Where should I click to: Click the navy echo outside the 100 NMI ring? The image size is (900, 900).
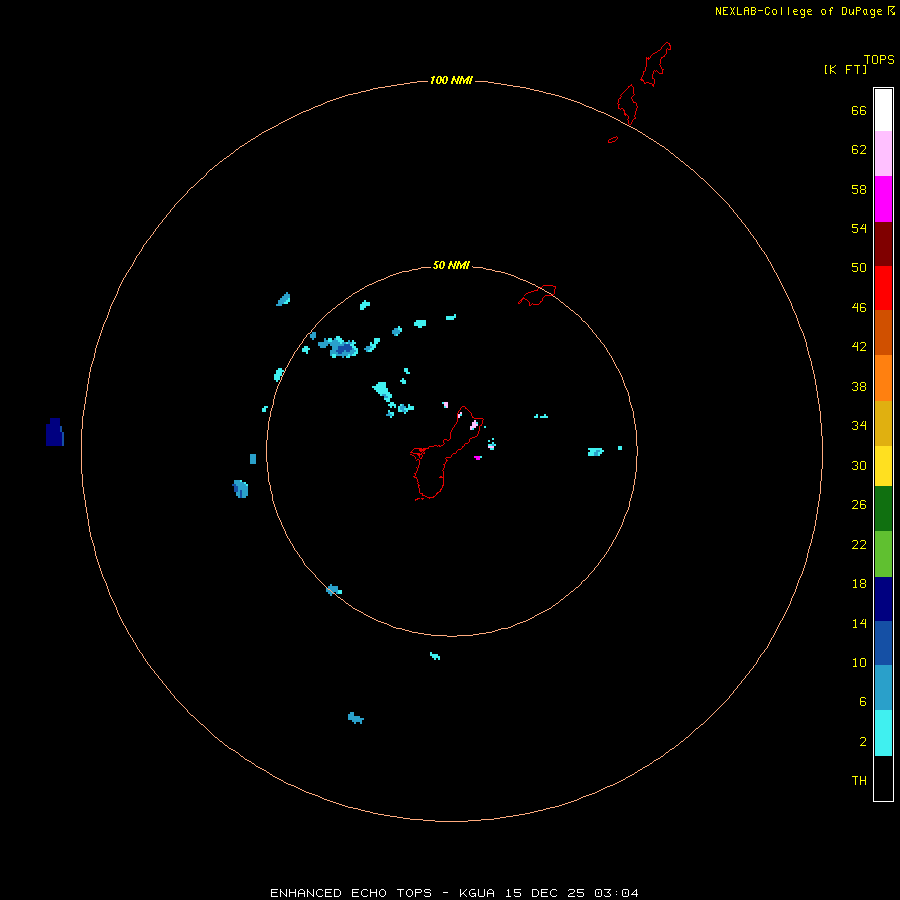point(55,432)
